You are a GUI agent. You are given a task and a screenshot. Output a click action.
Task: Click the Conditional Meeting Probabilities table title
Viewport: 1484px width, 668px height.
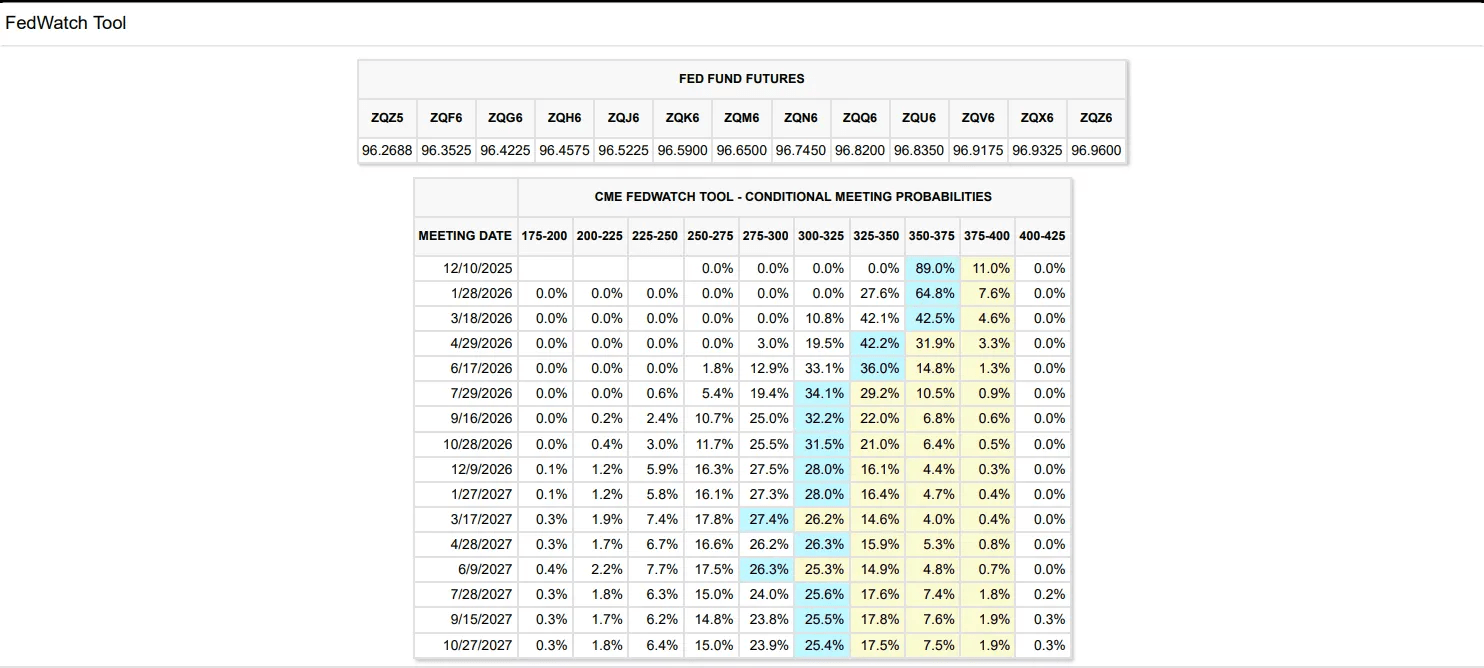(x=793, y=197)
